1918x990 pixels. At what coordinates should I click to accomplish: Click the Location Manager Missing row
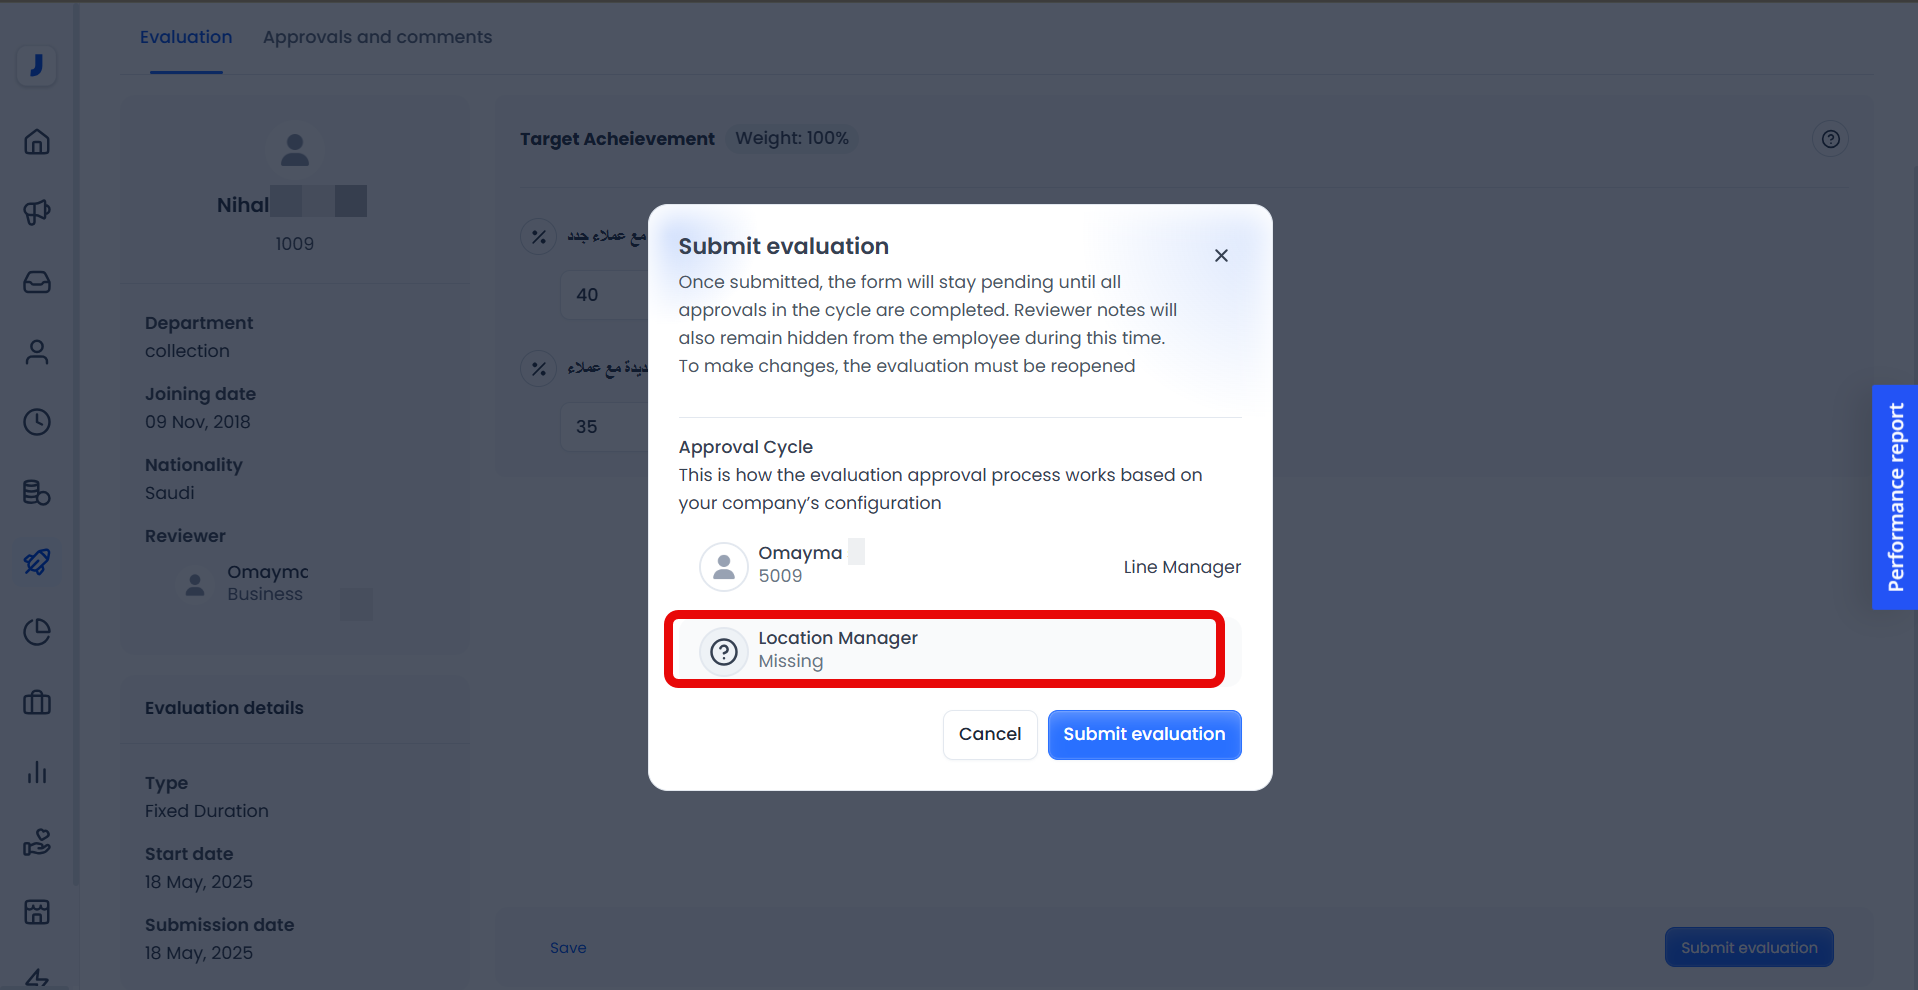click(x=944, y=649)
